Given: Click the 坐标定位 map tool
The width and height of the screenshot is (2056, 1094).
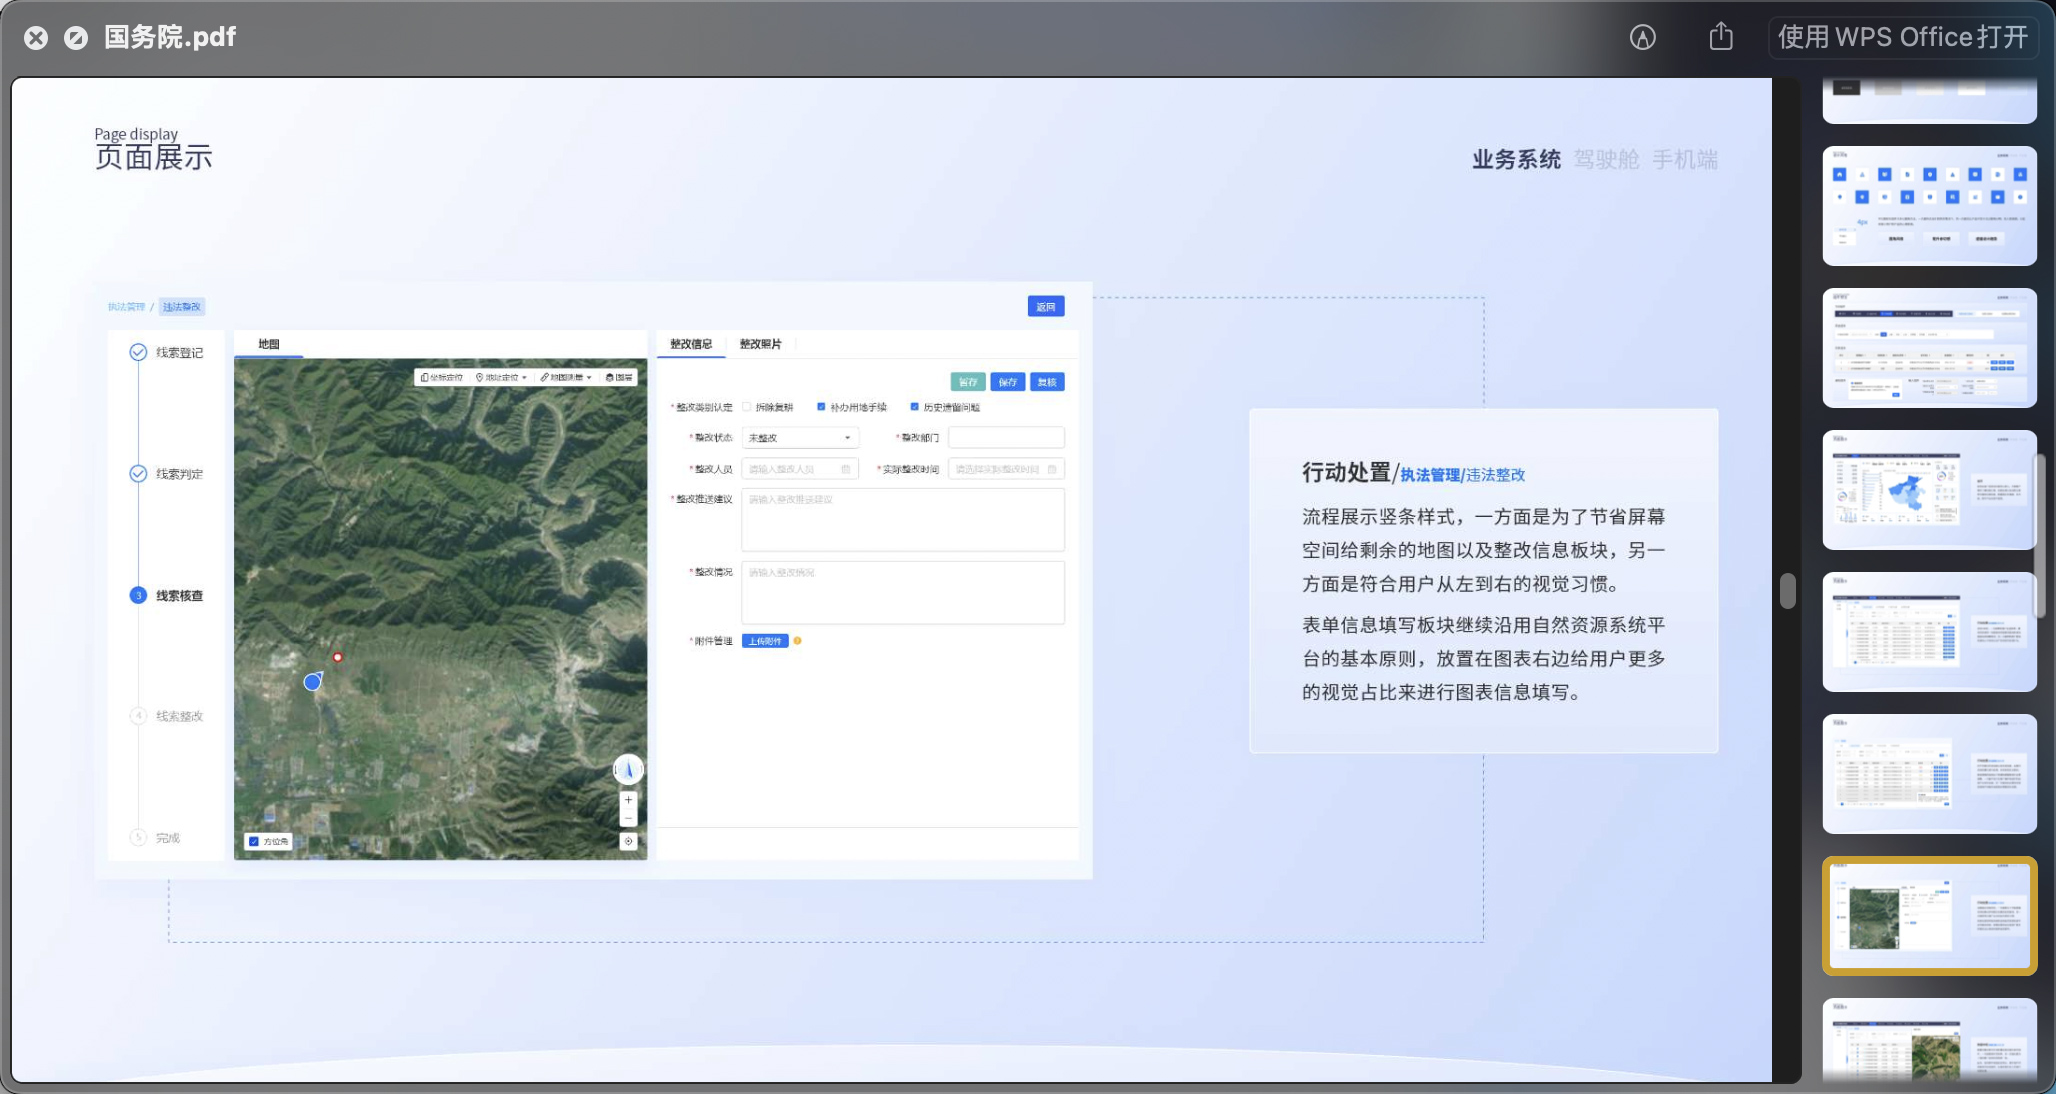Looking at the screenshot, I should click(442, 378).
